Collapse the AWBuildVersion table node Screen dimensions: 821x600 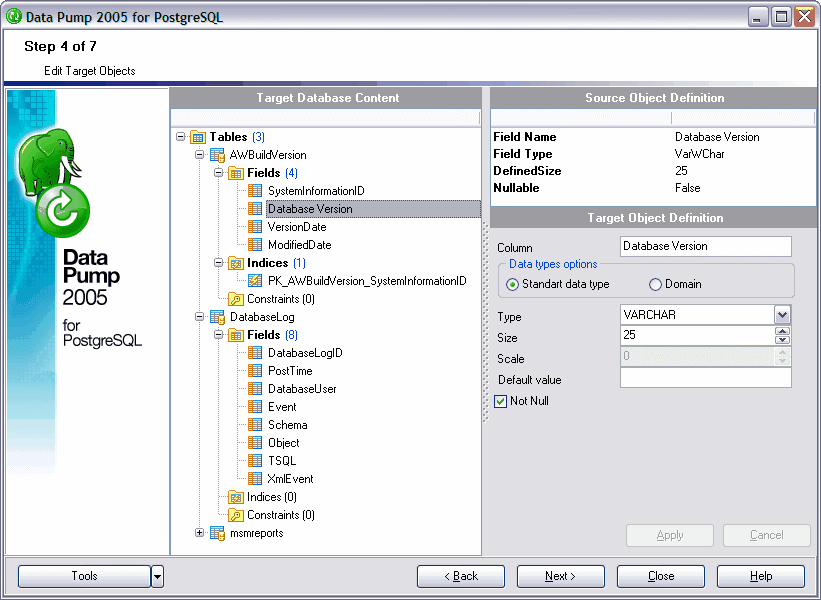coord(199,154)
